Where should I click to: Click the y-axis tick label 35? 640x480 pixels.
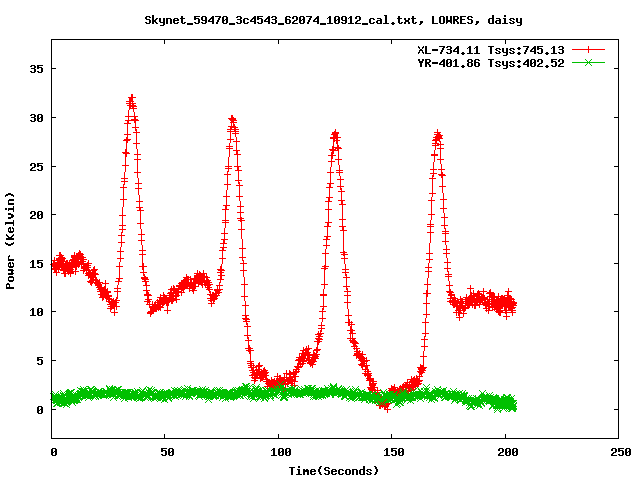[x=36, y=69]
